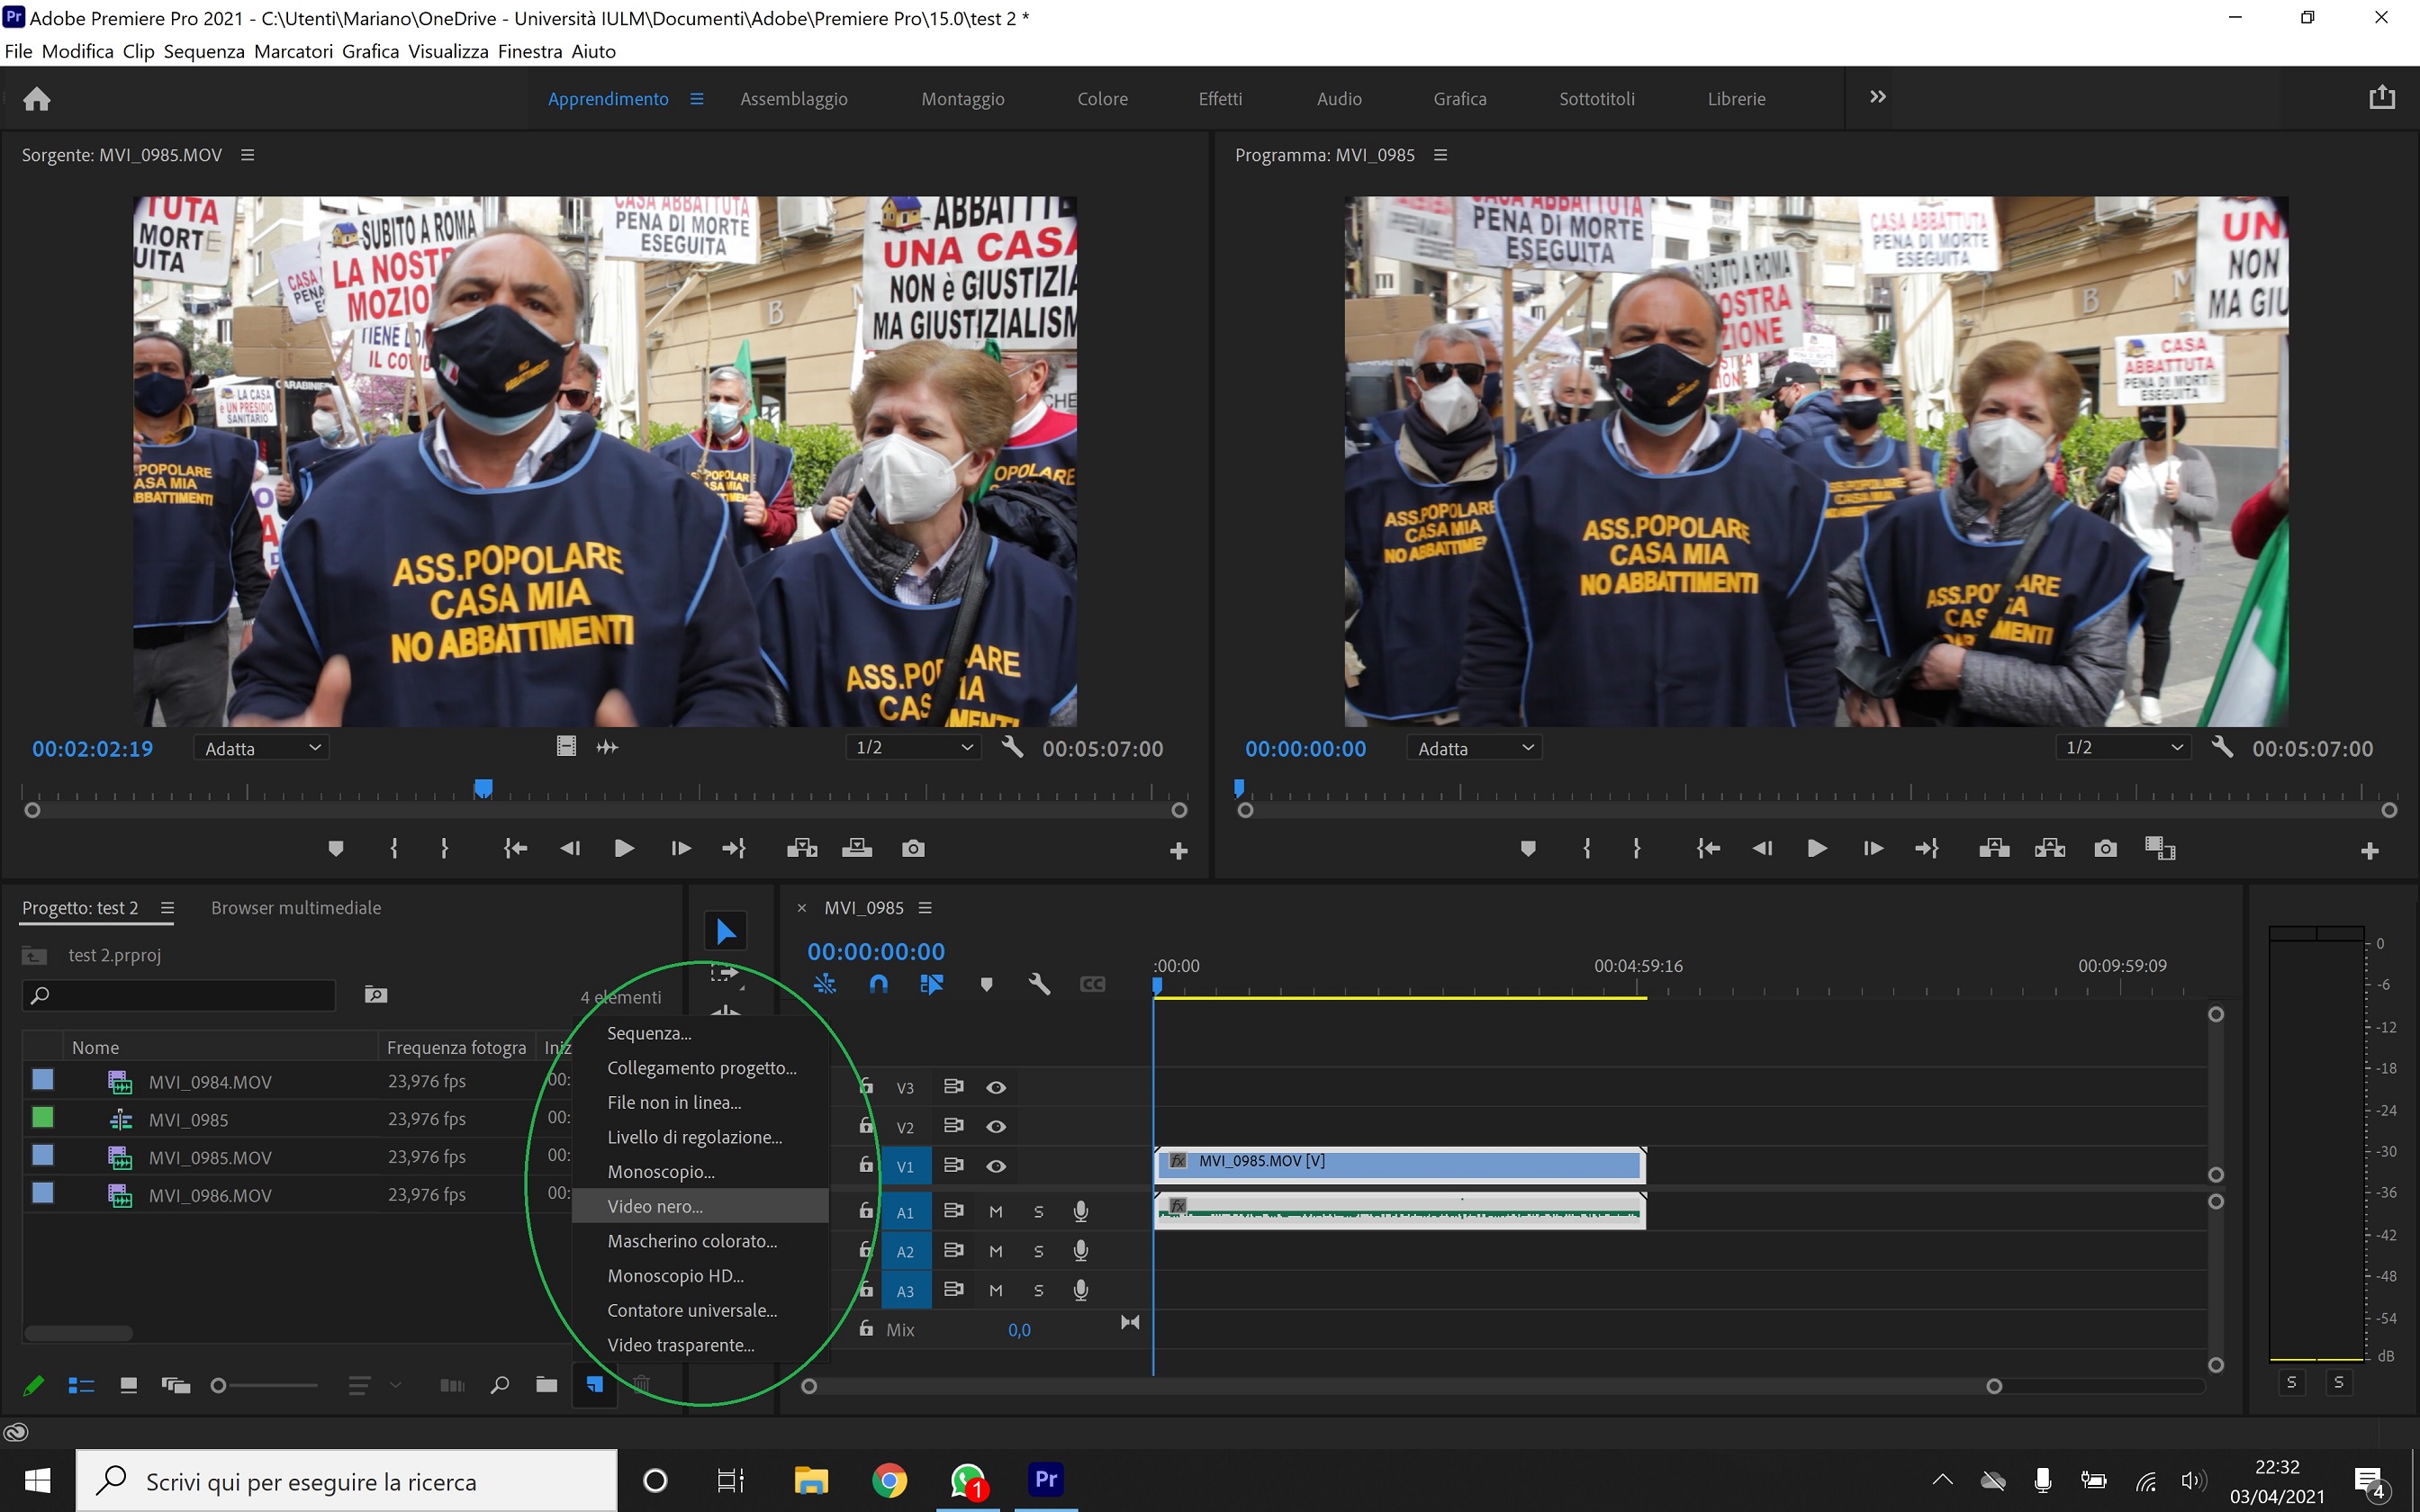
Task: Open Source monitor settings wrench
Action: 1012,747
